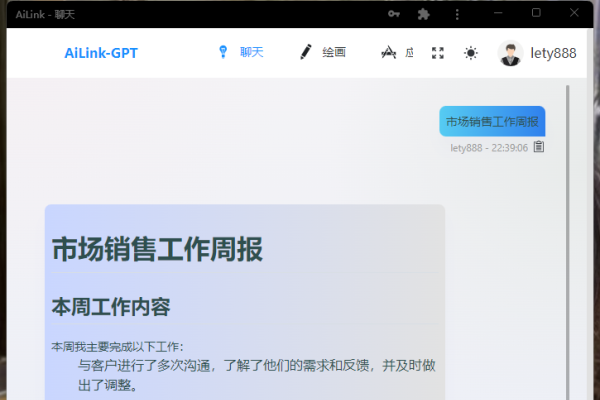Open the 应 apps menu item
Image resolution: width=600 pixels, height=400 pixels.
point(409,52)
